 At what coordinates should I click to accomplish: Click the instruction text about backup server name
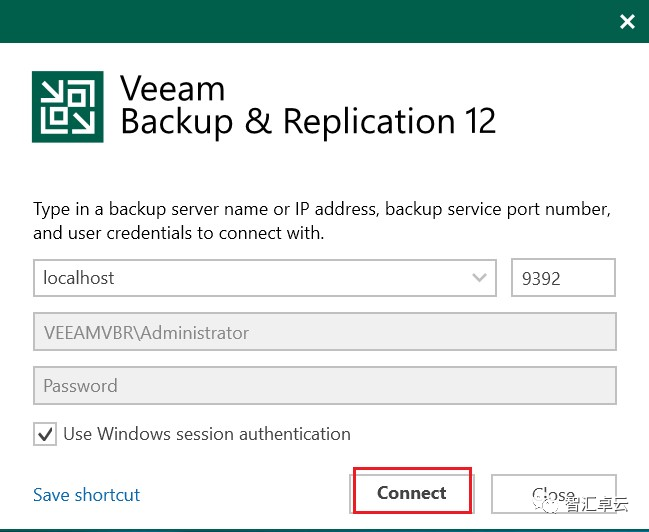coord(322,221)
